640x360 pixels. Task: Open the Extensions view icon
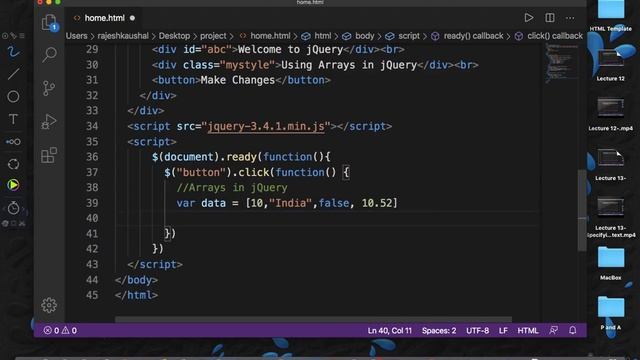[x=49, y=155]
